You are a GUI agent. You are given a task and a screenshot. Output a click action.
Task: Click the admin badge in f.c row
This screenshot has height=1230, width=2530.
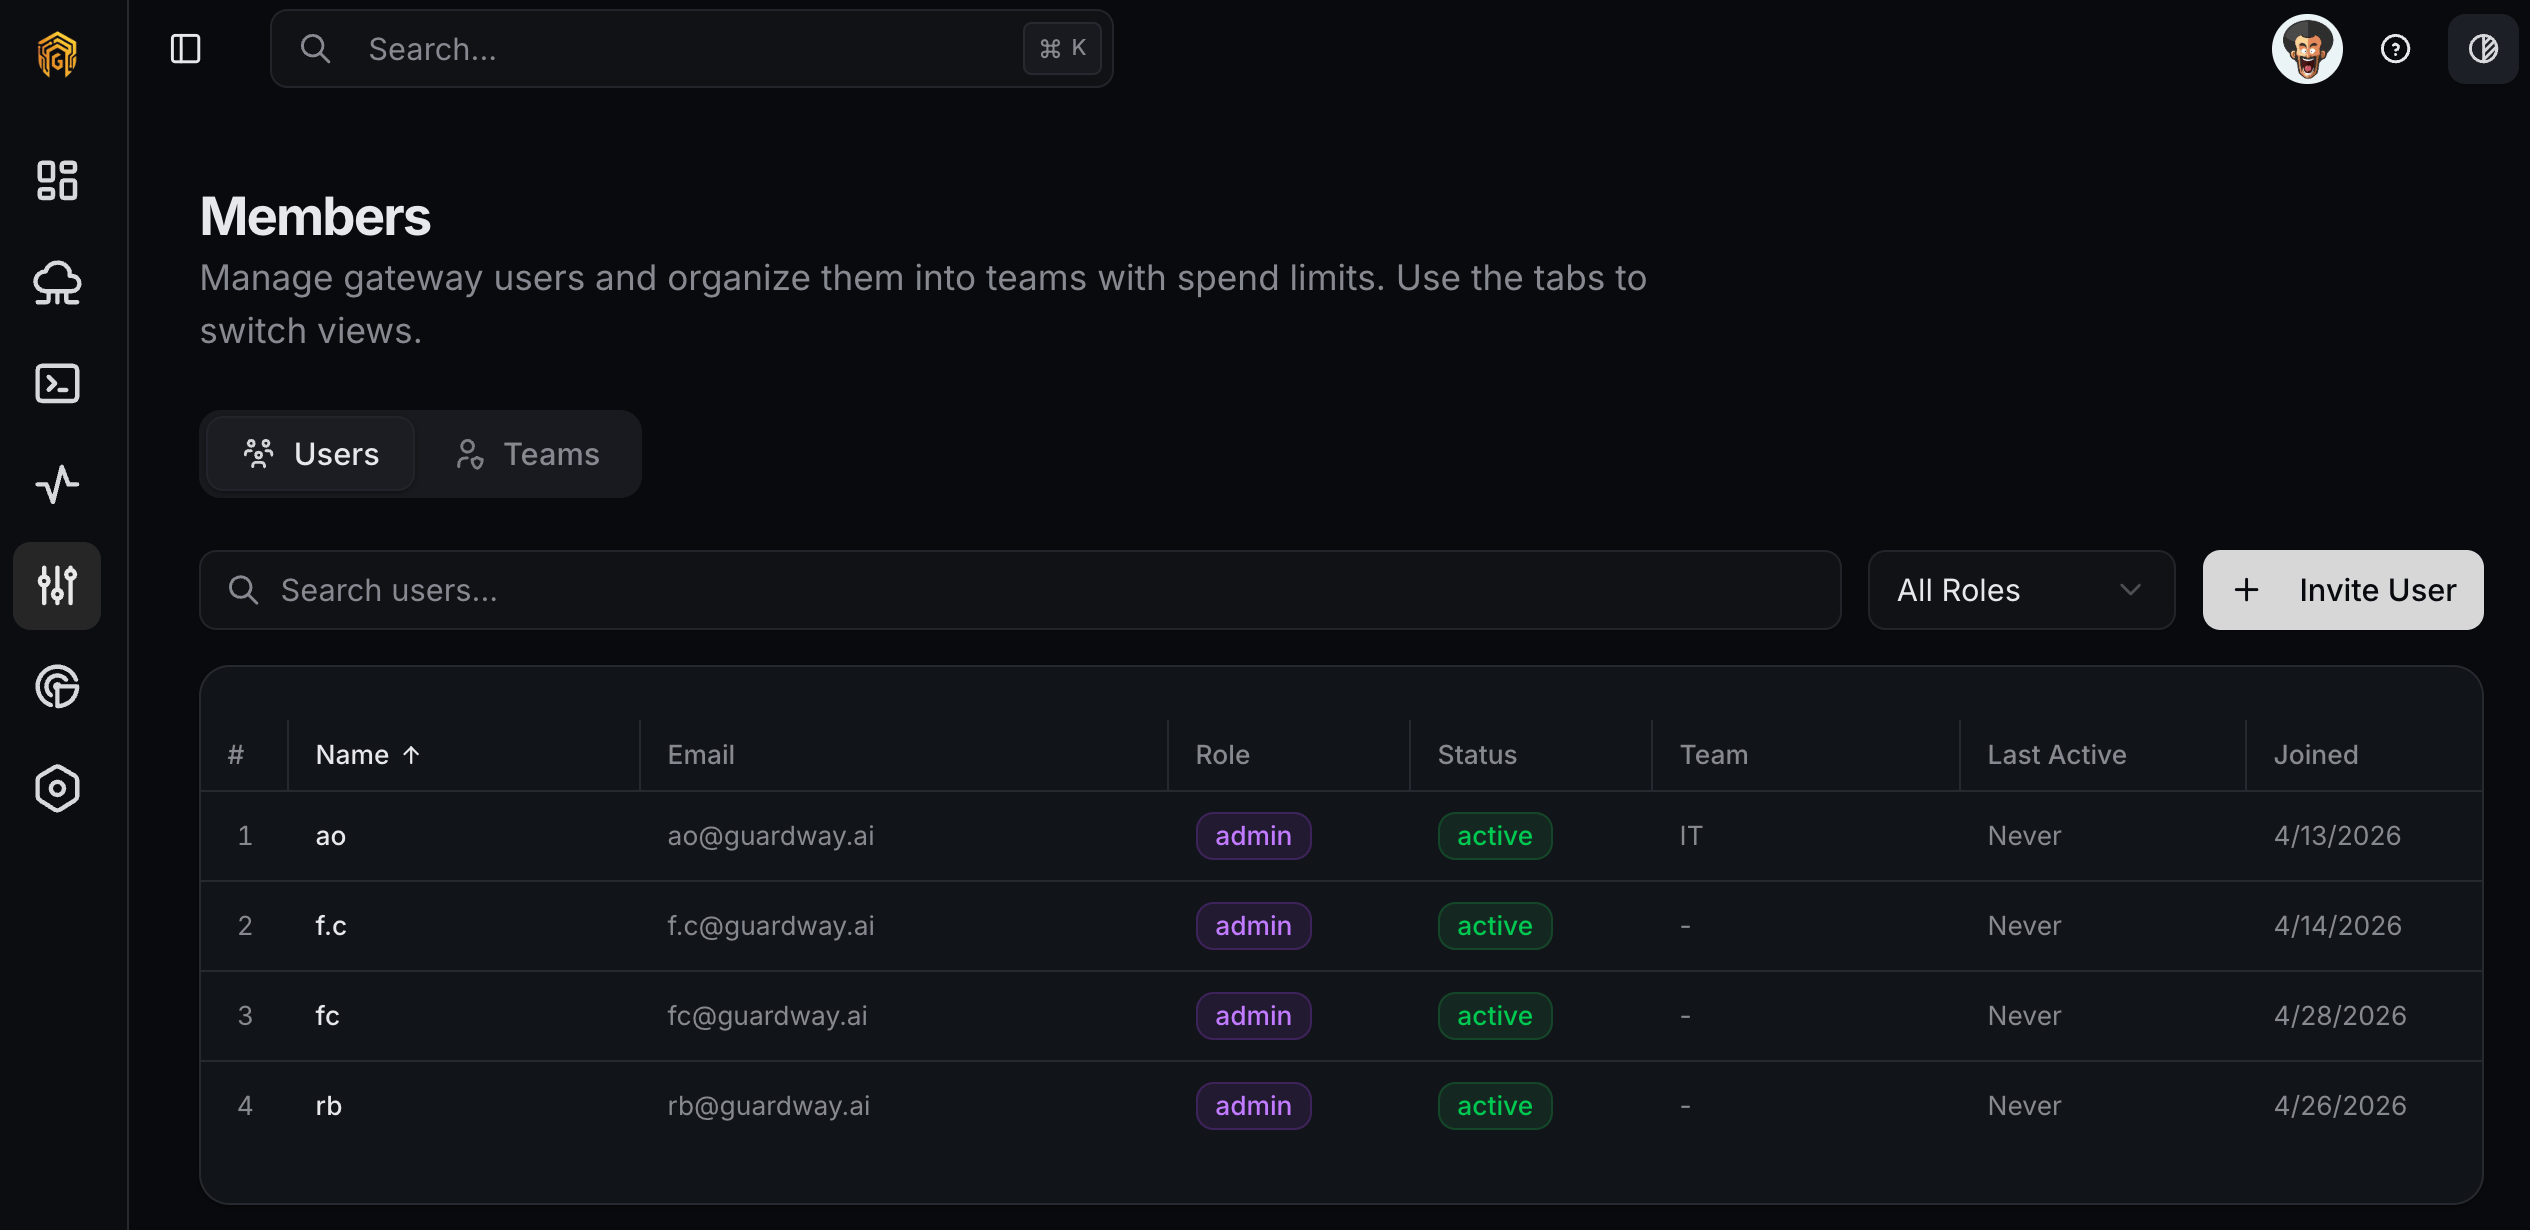pyautogui.click(x=1253, y=926)
